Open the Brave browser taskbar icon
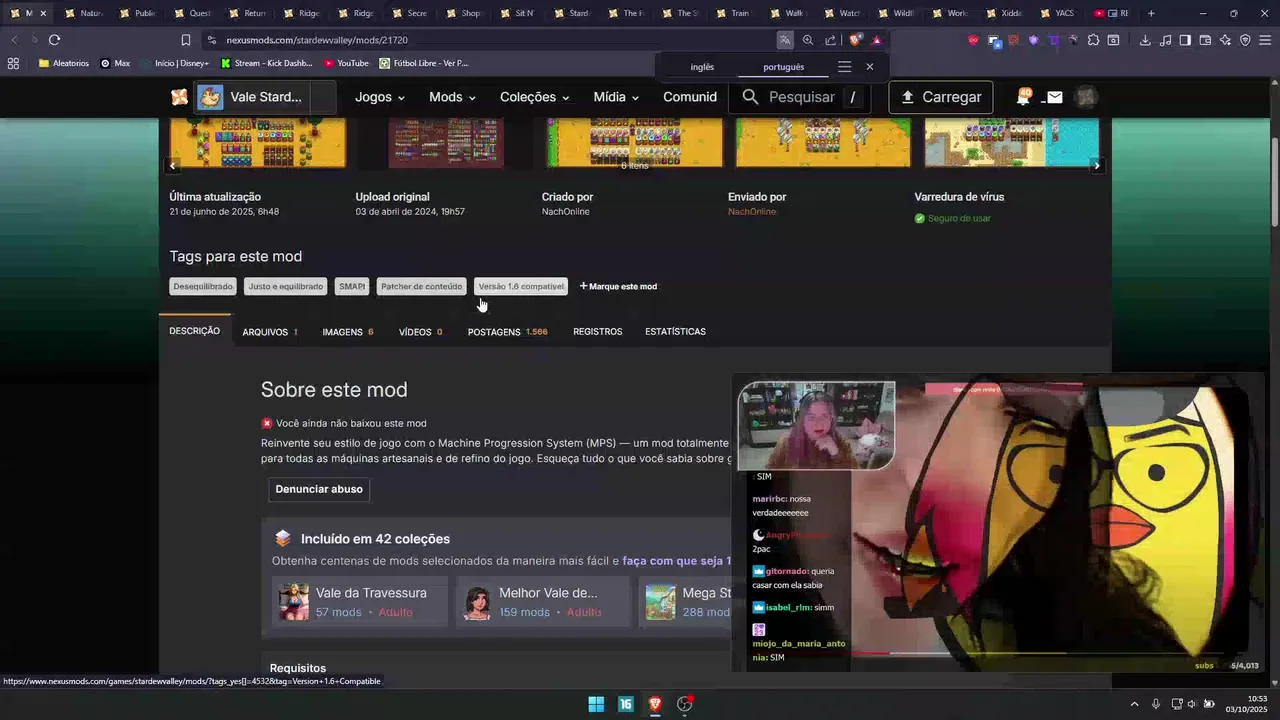Image resolution: width=1280 pixels, height=720 pixels. (655, 704)
